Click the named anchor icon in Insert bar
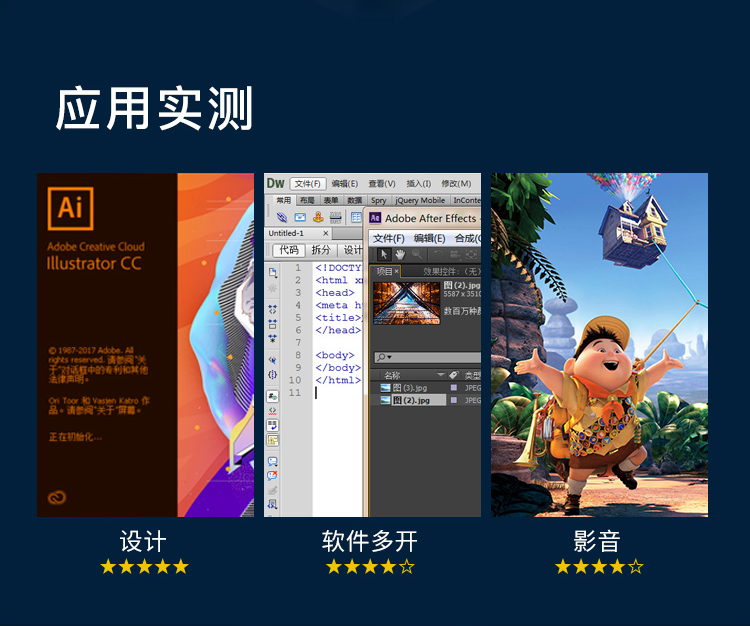This screenshot has height=626, width=750. 318,217
